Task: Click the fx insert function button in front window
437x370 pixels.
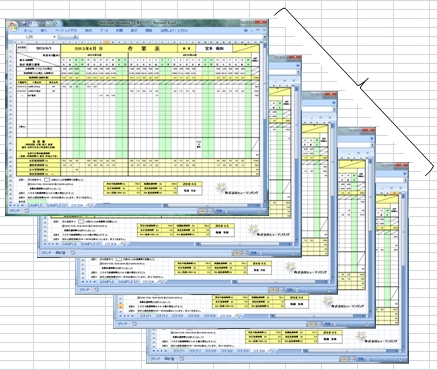Action: pyautogui.click(x=75, y=37)
